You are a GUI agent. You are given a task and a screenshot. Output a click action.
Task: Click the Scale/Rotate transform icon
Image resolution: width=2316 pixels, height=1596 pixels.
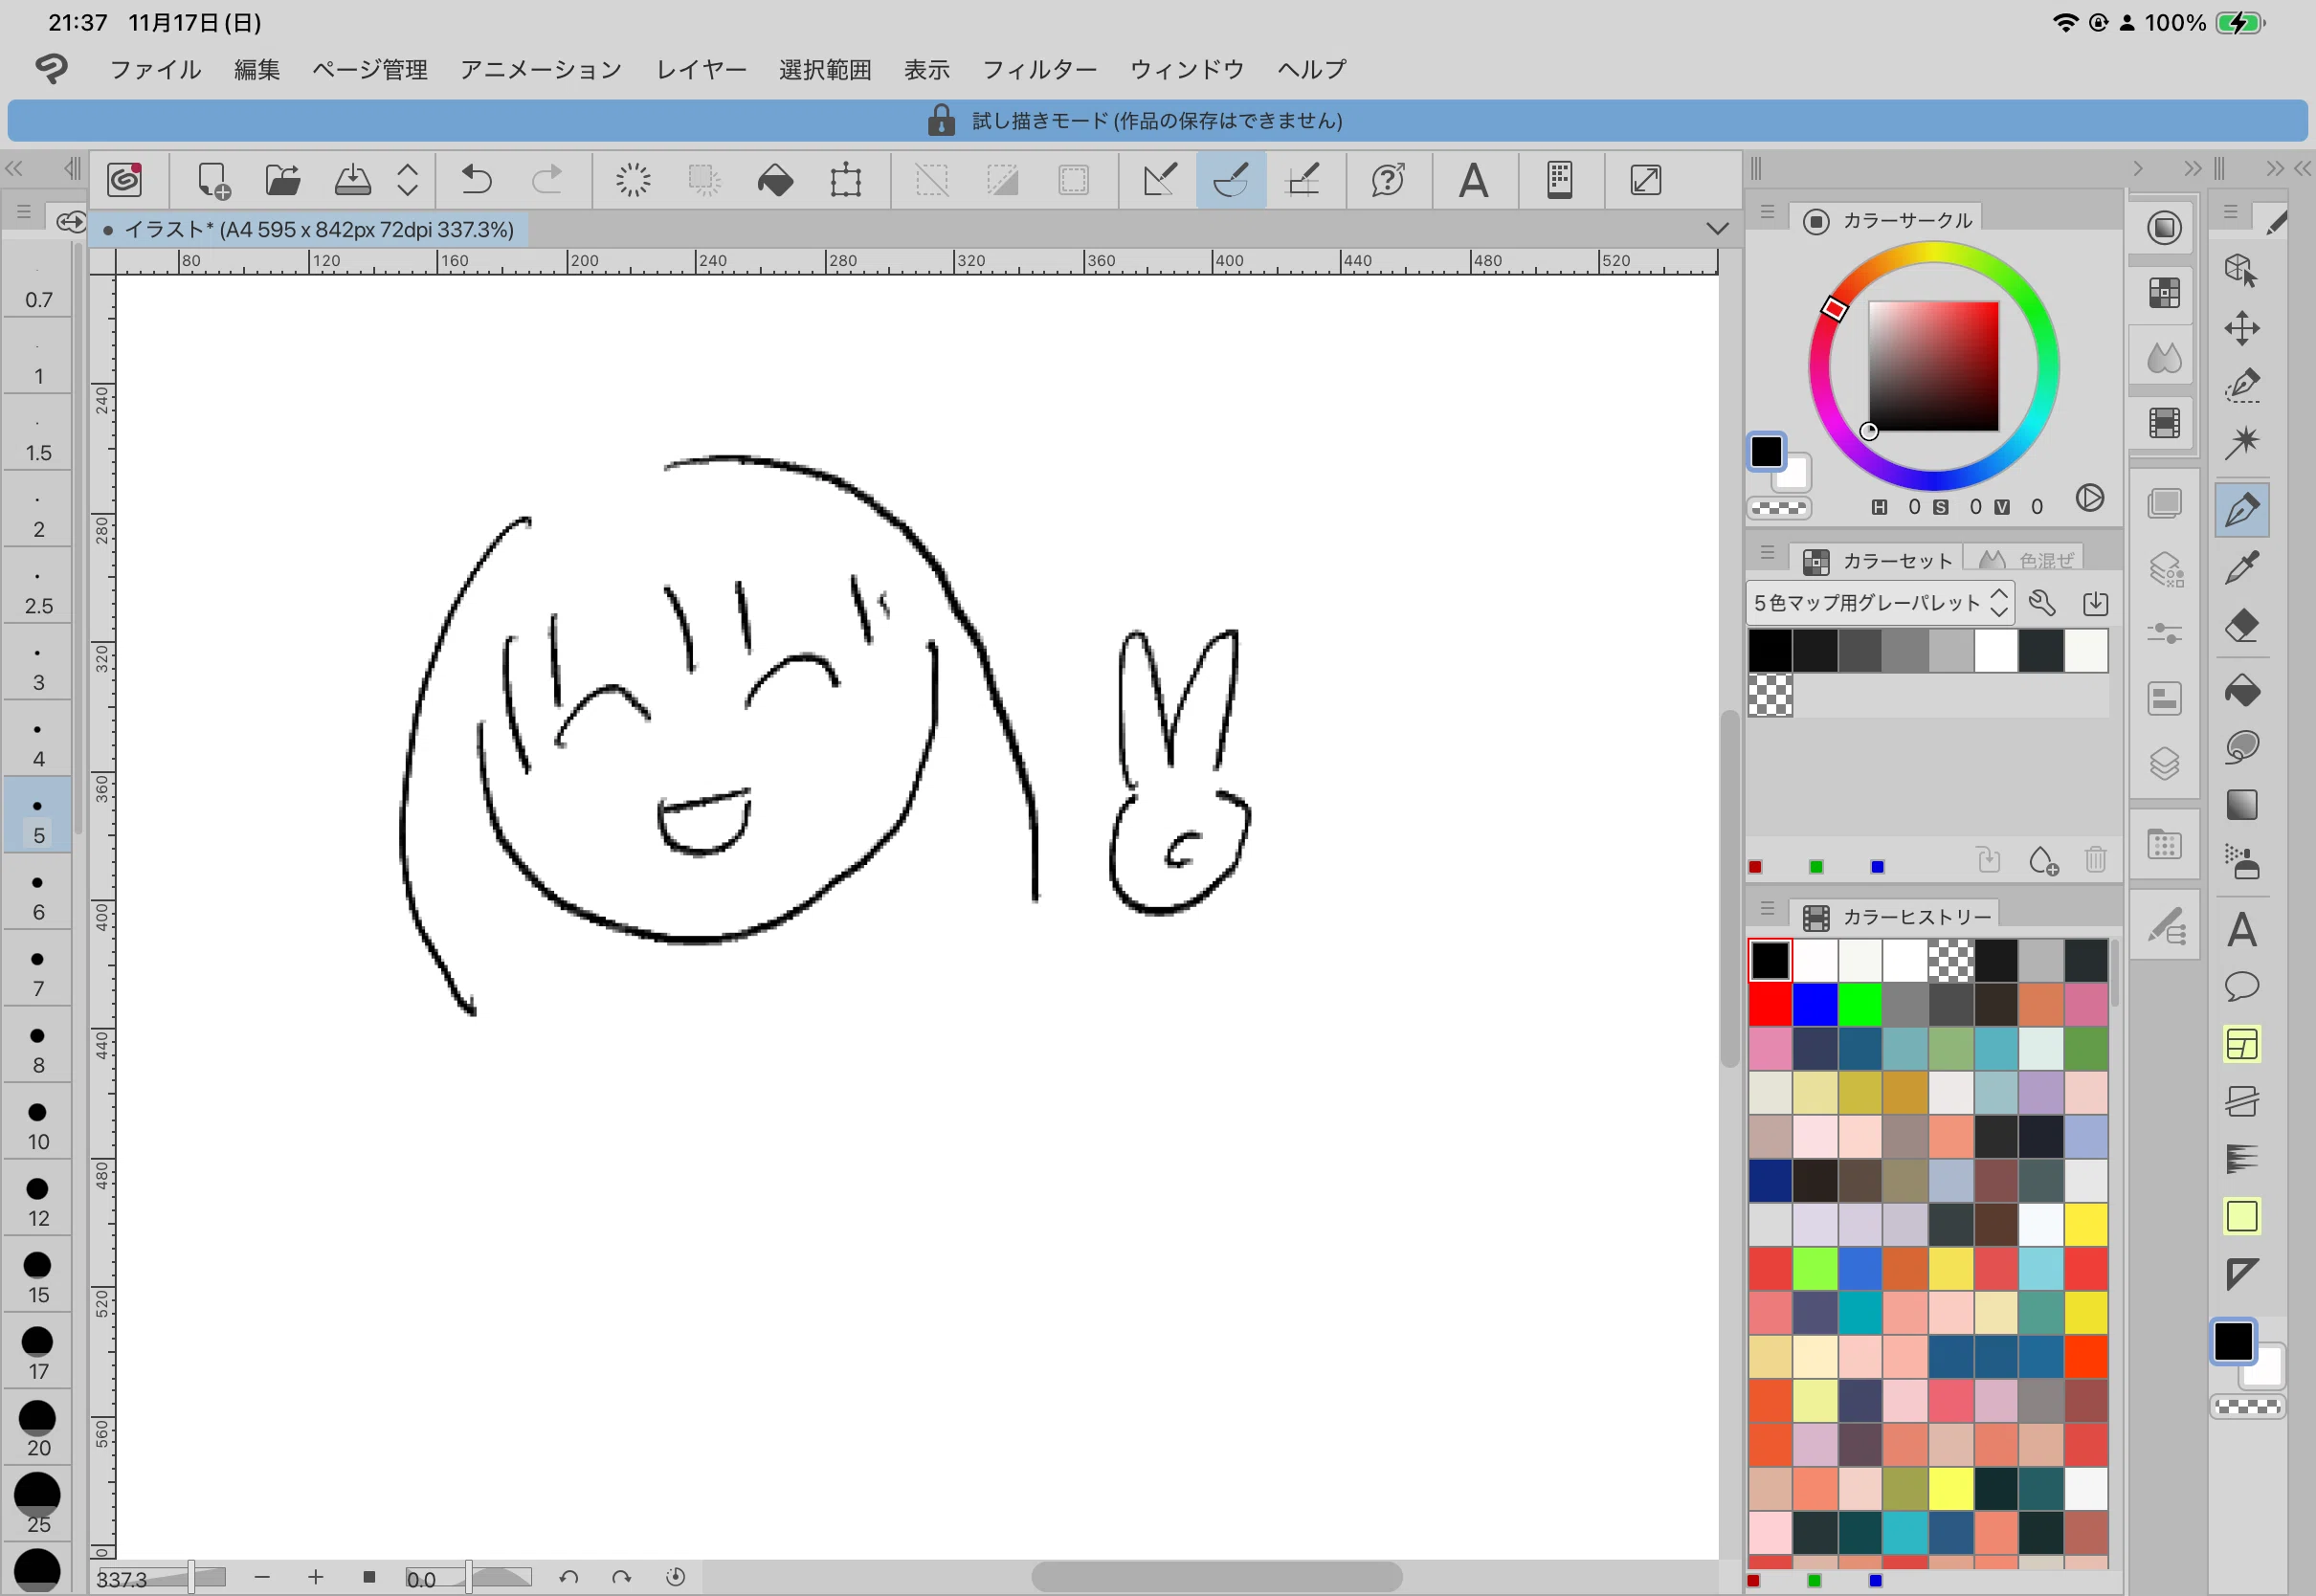point(846,181)
